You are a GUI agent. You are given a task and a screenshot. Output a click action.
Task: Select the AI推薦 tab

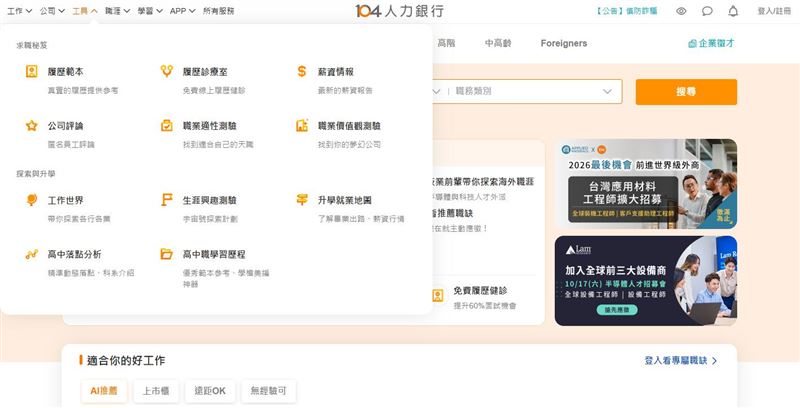point(104,391)
